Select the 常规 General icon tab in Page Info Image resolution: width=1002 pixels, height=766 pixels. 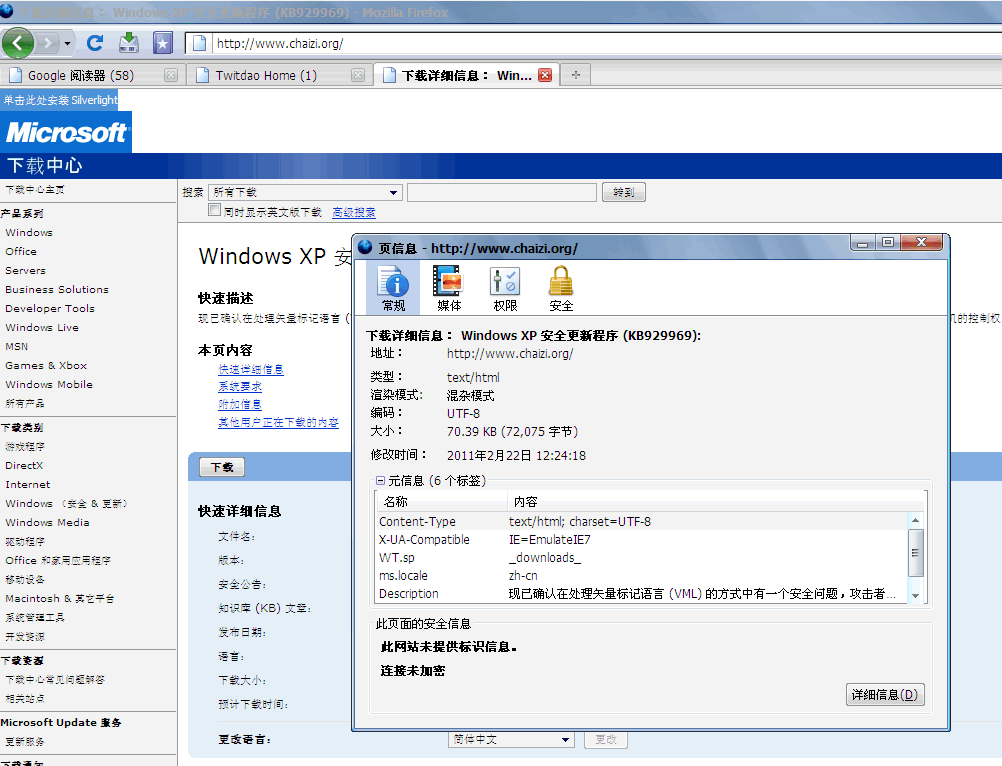tap(393, 288)
